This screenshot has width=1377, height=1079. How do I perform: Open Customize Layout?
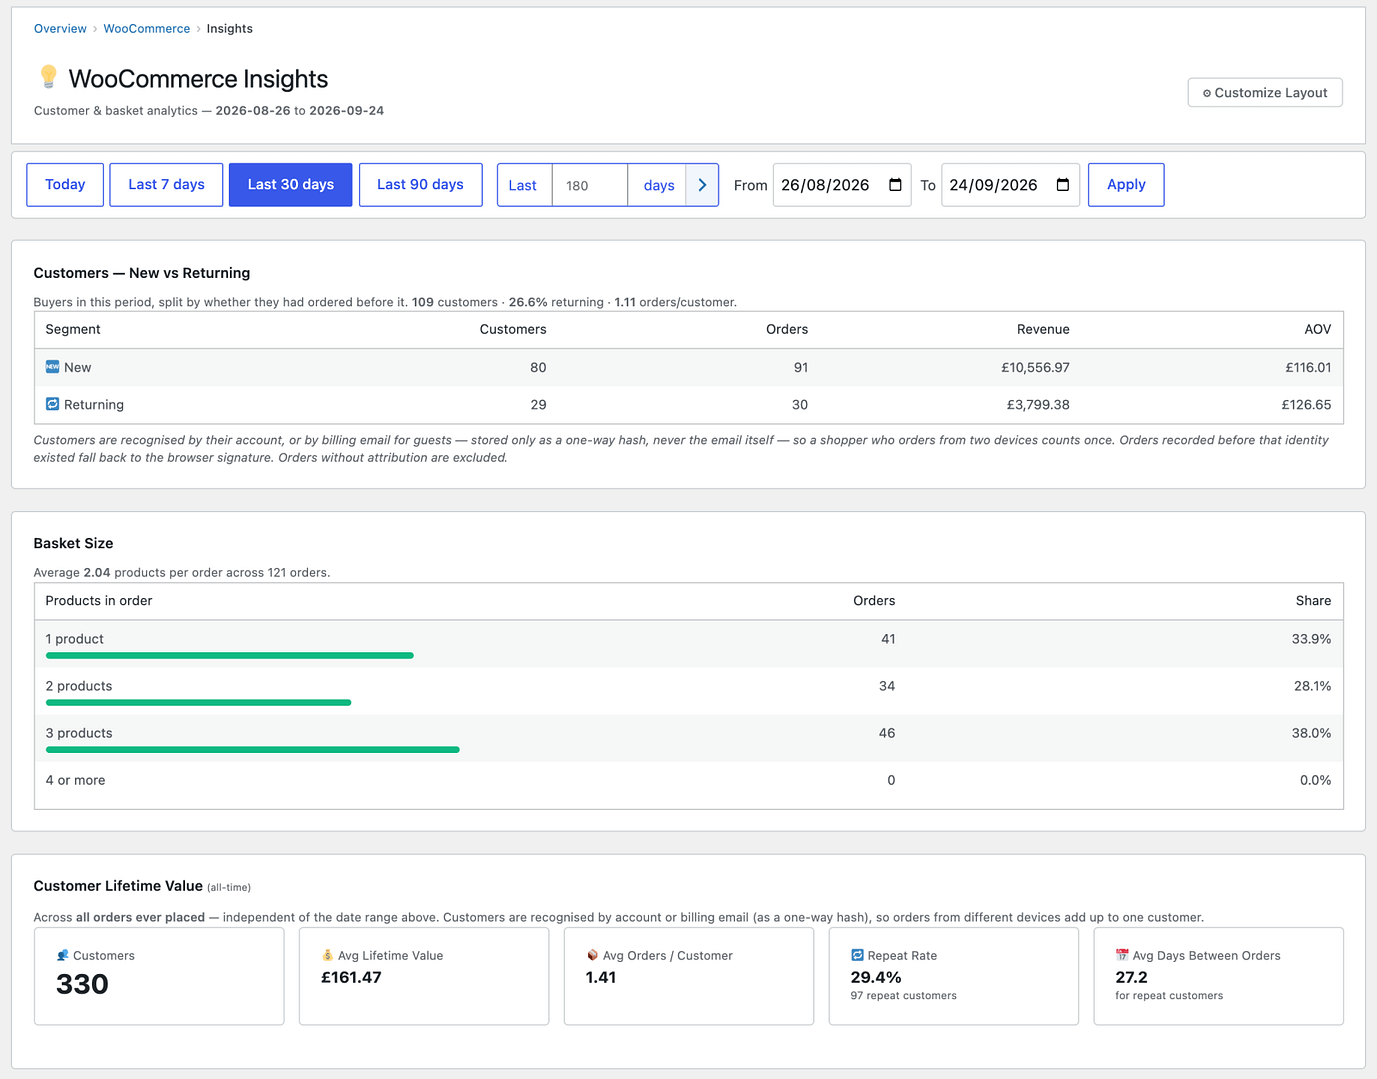1265,92
